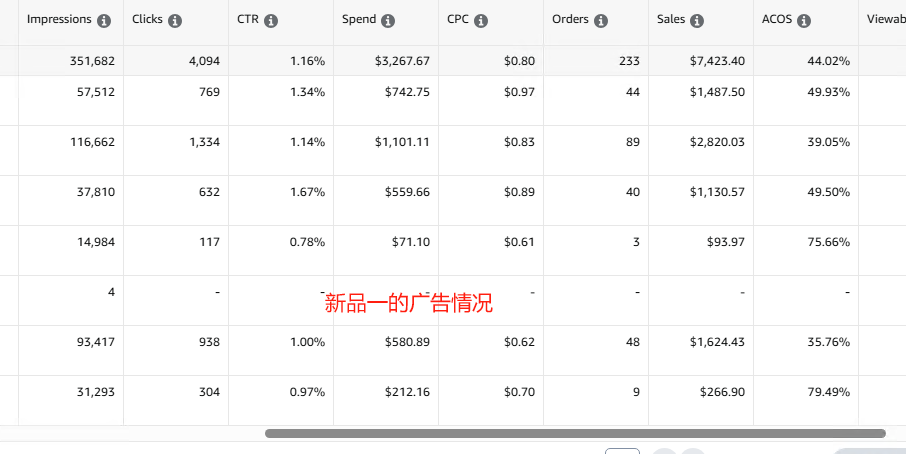This screenshot has height=454, width=906.
Task: Click ACOS cell 75.66%
Action: tap(829, 242)
